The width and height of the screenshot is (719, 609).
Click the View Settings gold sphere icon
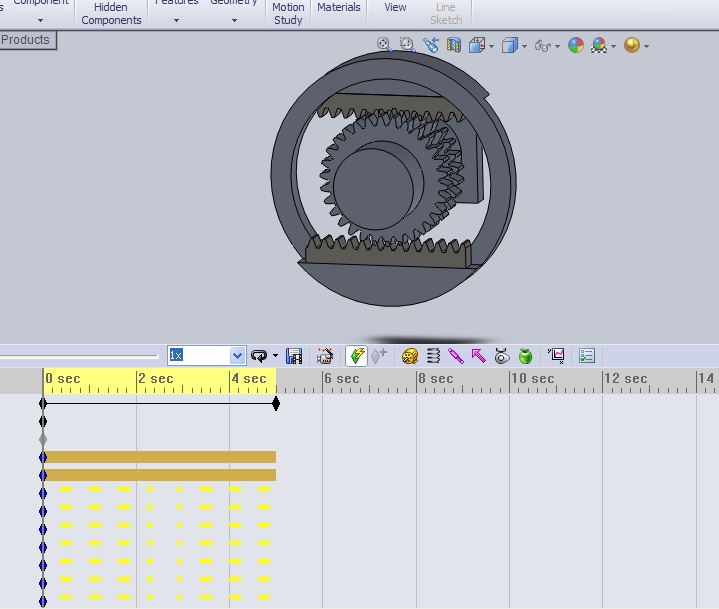pos(632,45)
